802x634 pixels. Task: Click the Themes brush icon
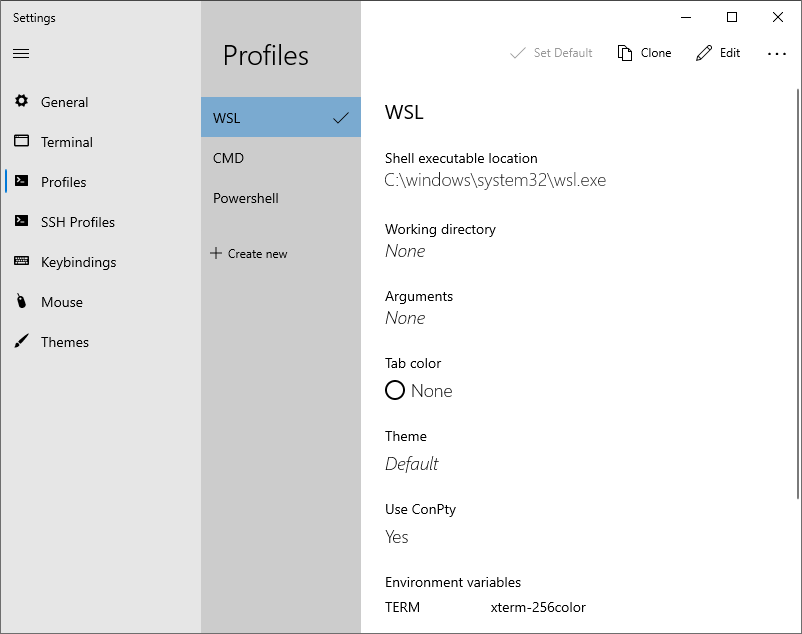[21, 341]
